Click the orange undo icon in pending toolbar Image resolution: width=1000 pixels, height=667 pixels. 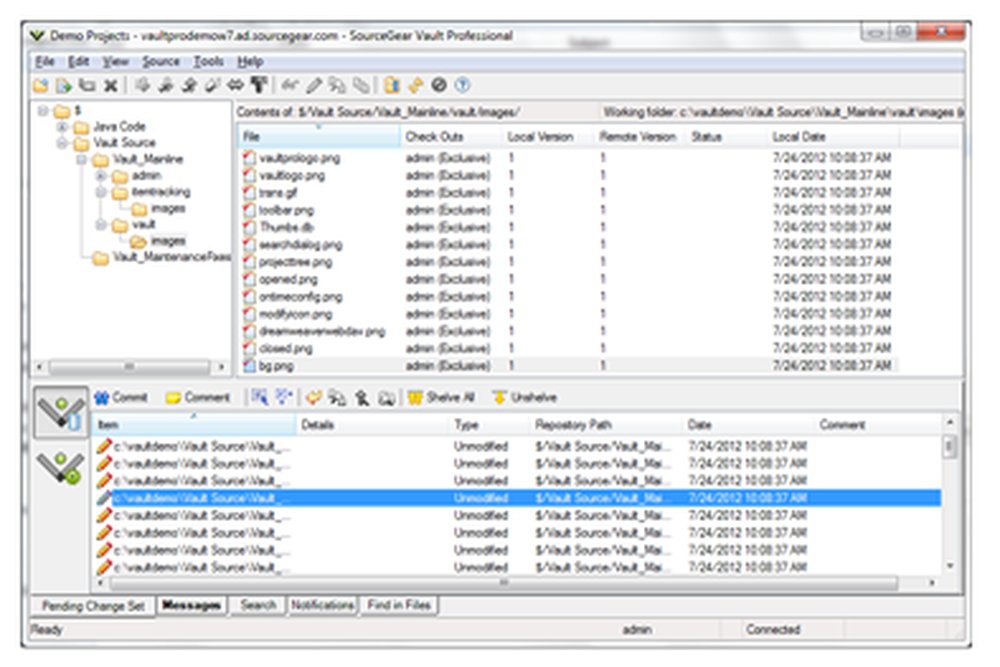313,397
